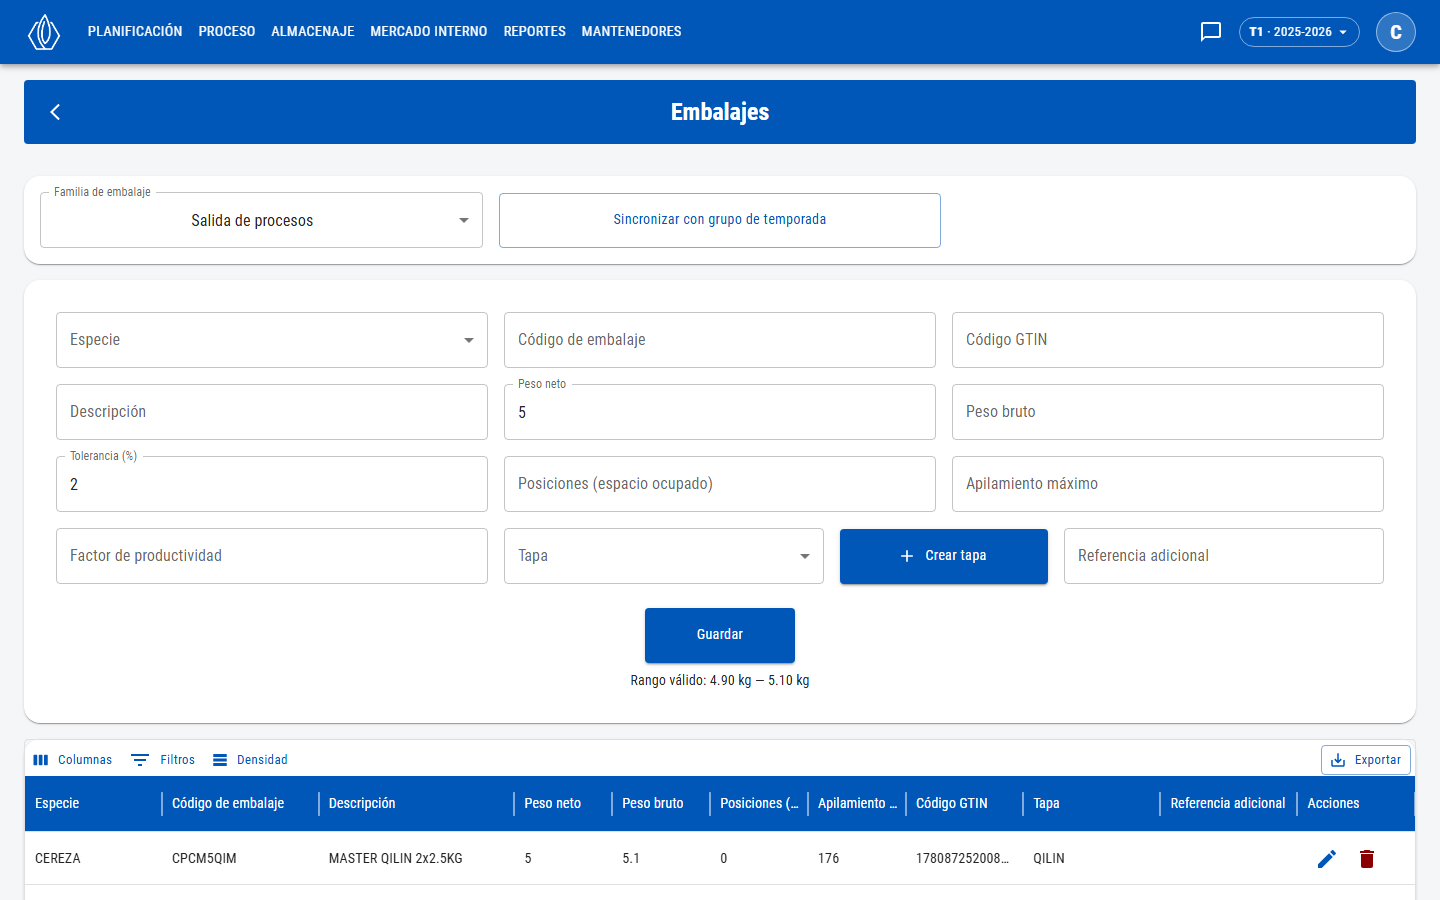The width and height of the screenshot is (1440, 900).
Task: Open Columnas column selector
Action: tap(72, 760)
